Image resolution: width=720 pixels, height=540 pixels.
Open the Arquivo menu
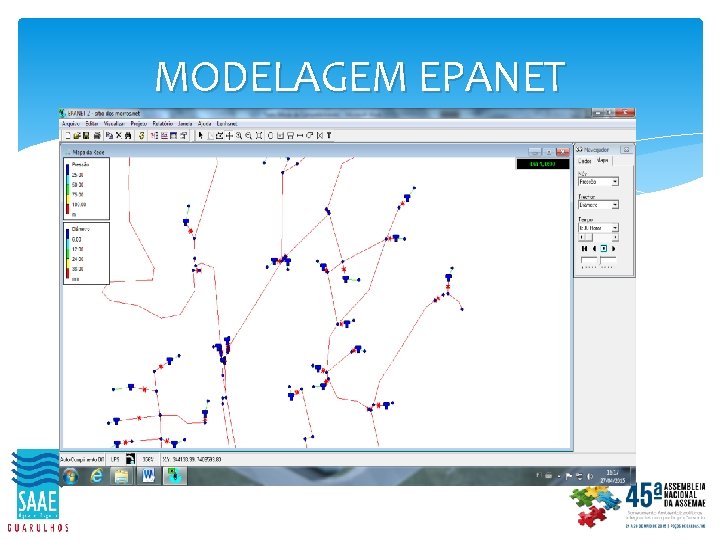coord(71,124)
